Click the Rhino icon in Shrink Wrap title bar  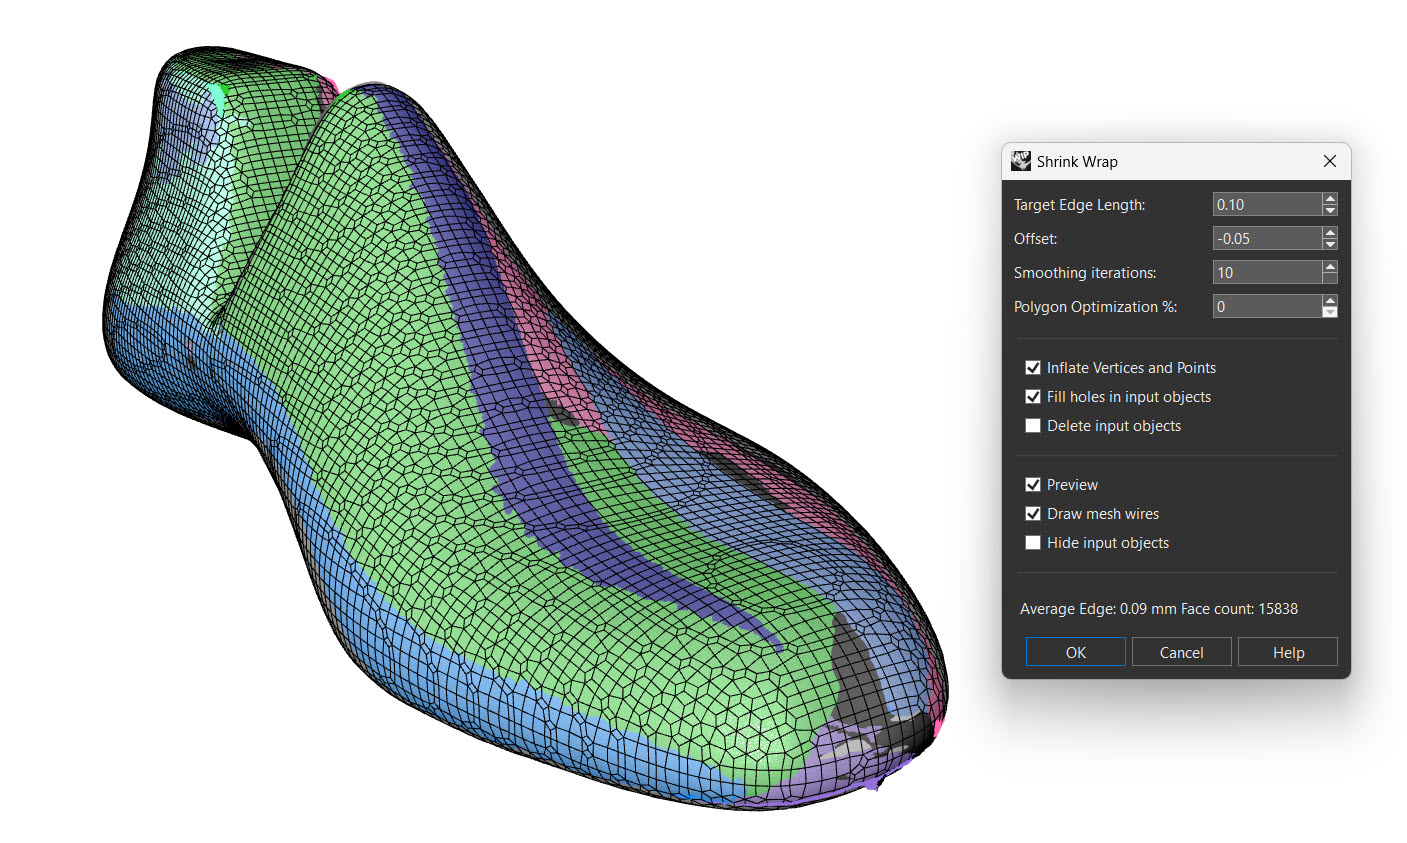[x=1021, y=161]
